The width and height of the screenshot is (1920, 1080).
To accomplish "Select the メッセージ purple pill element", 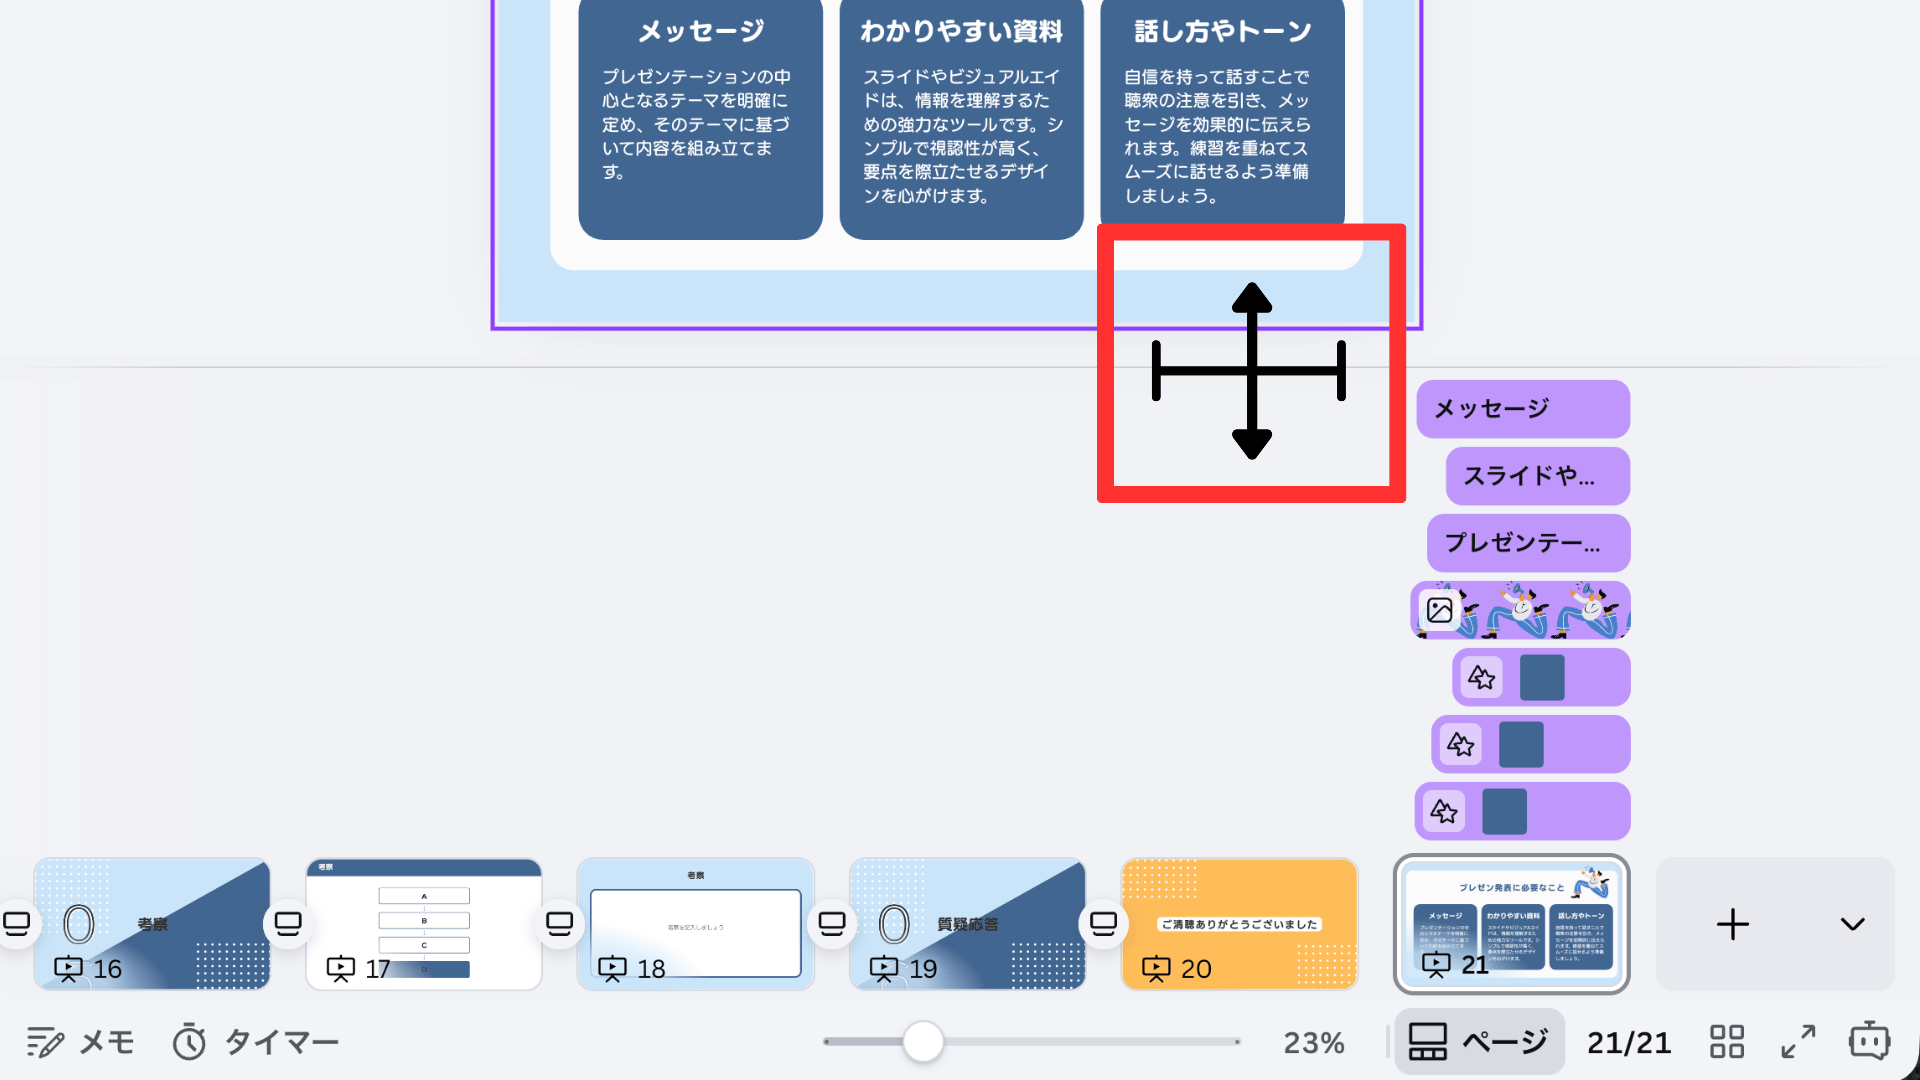I will coord(1522,409).
